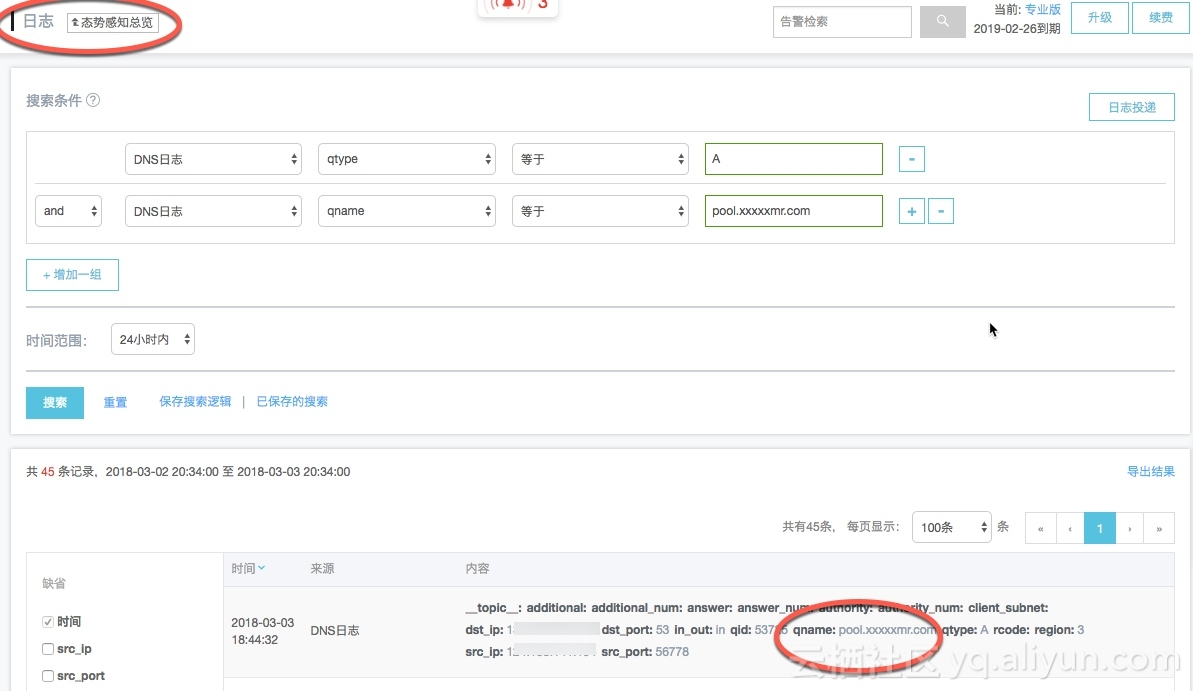Open the alarm bell notification badge

518,6
